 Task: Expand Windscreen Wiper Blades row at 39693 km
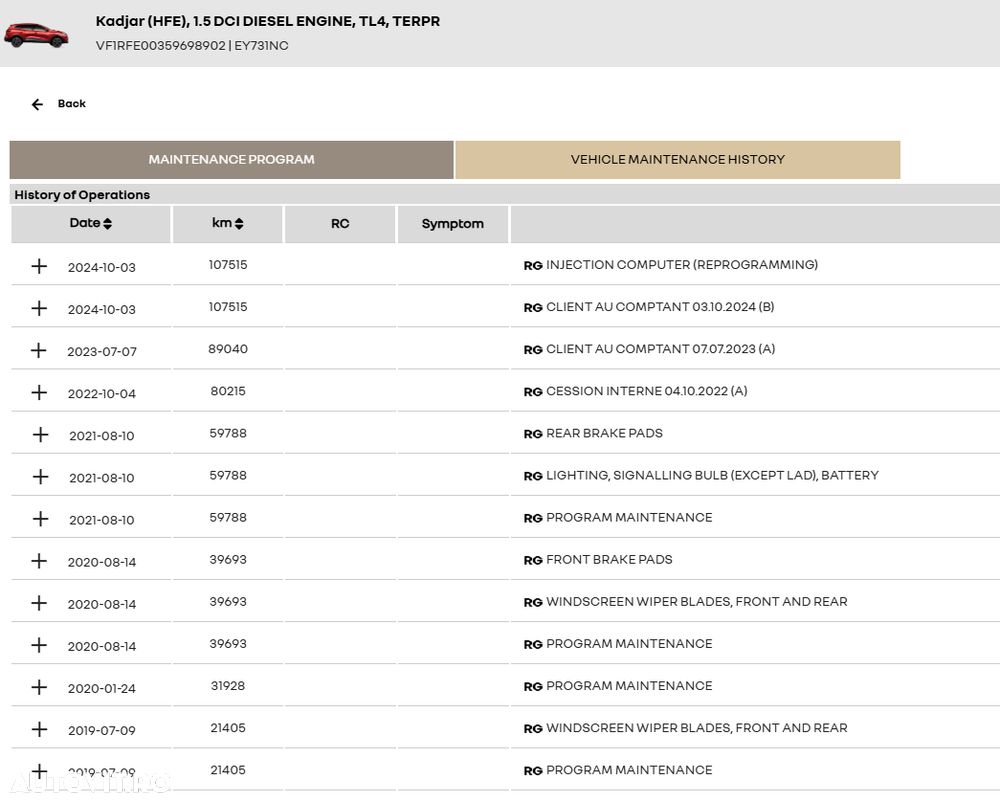[40, 603]
